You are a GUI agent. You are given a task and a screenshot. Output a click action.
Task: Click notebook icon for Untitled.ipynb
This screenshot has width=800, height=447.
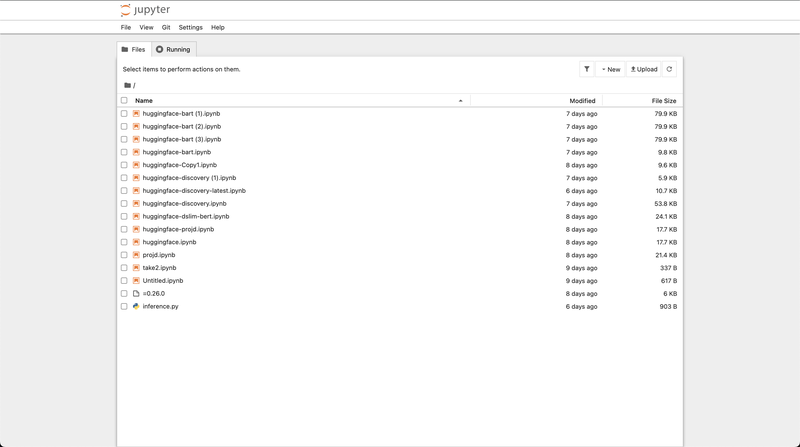136,281
